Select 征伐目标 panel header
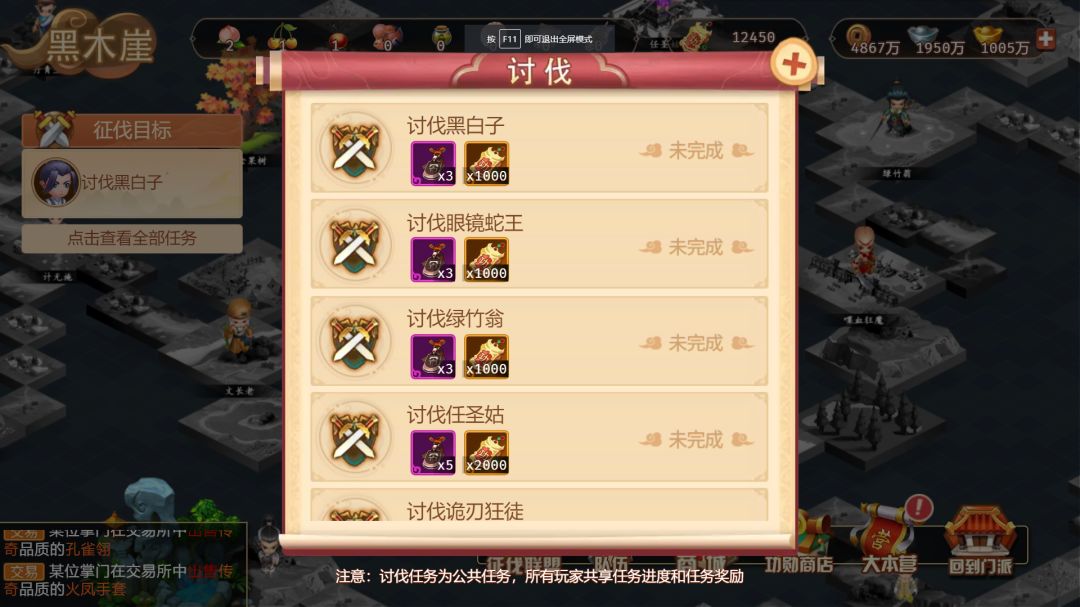This screenshot has width=1080, height=607. tap(132, 130)
